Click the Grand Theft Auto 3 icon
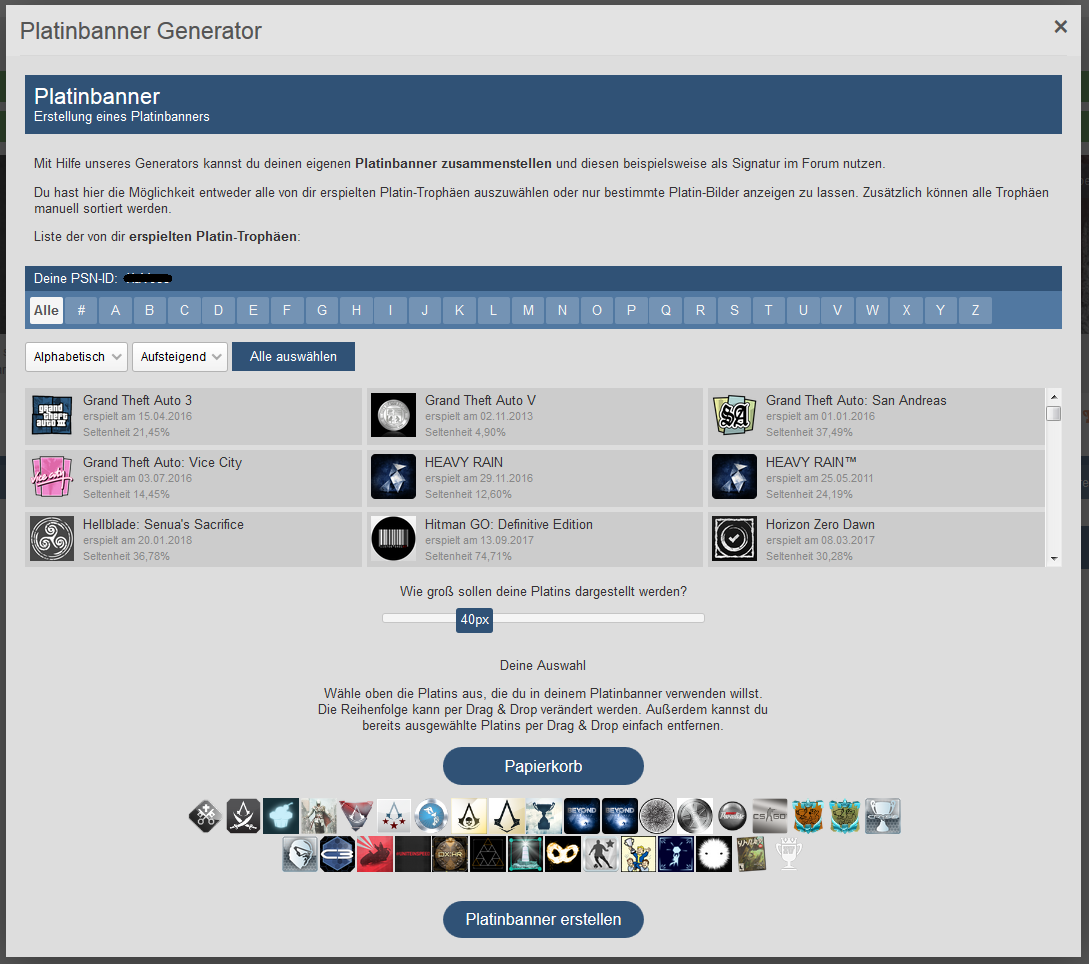This screenshot has width=1089, height=964. [x=52, y=415]
